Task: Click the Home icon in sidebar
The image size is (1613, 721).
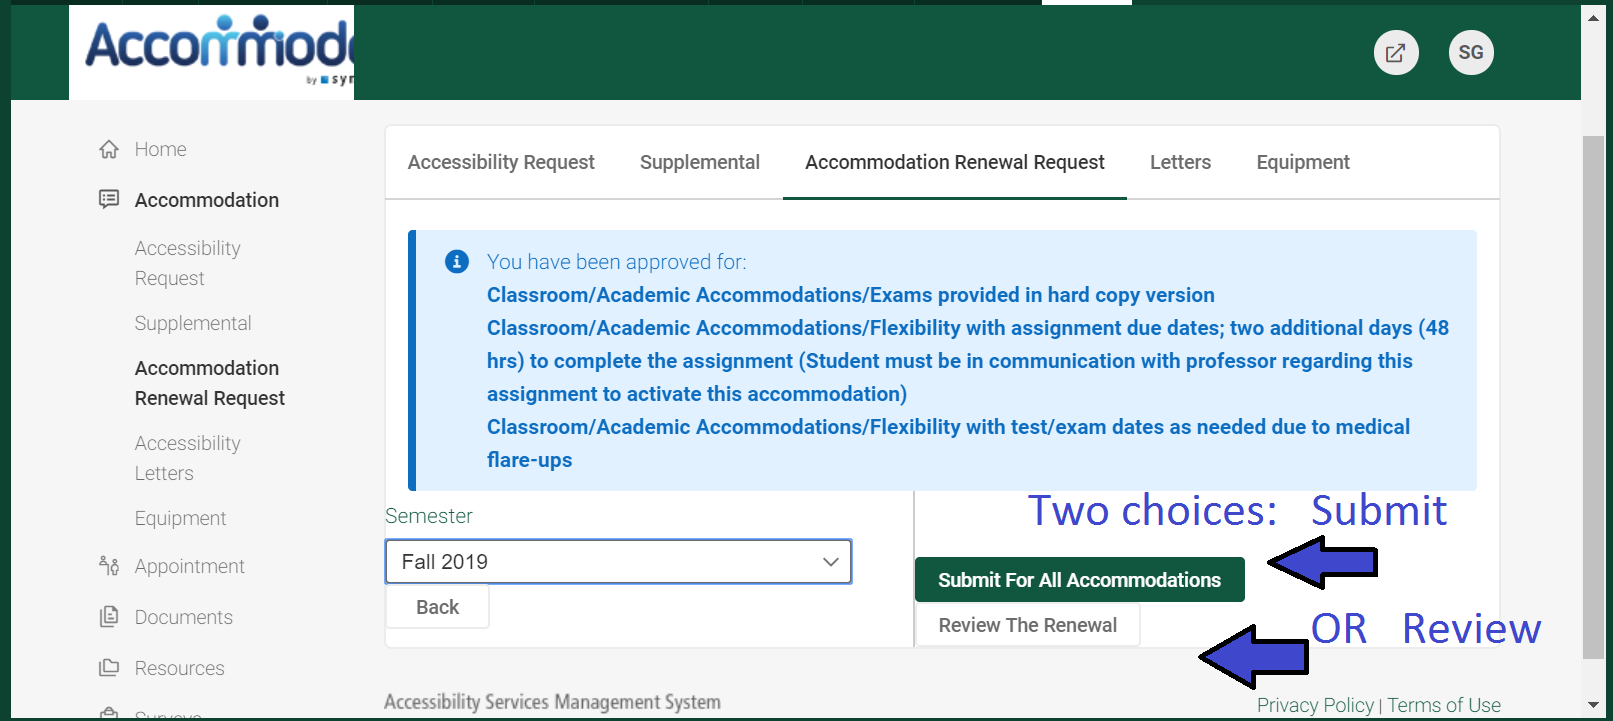Action: point(109,149)
